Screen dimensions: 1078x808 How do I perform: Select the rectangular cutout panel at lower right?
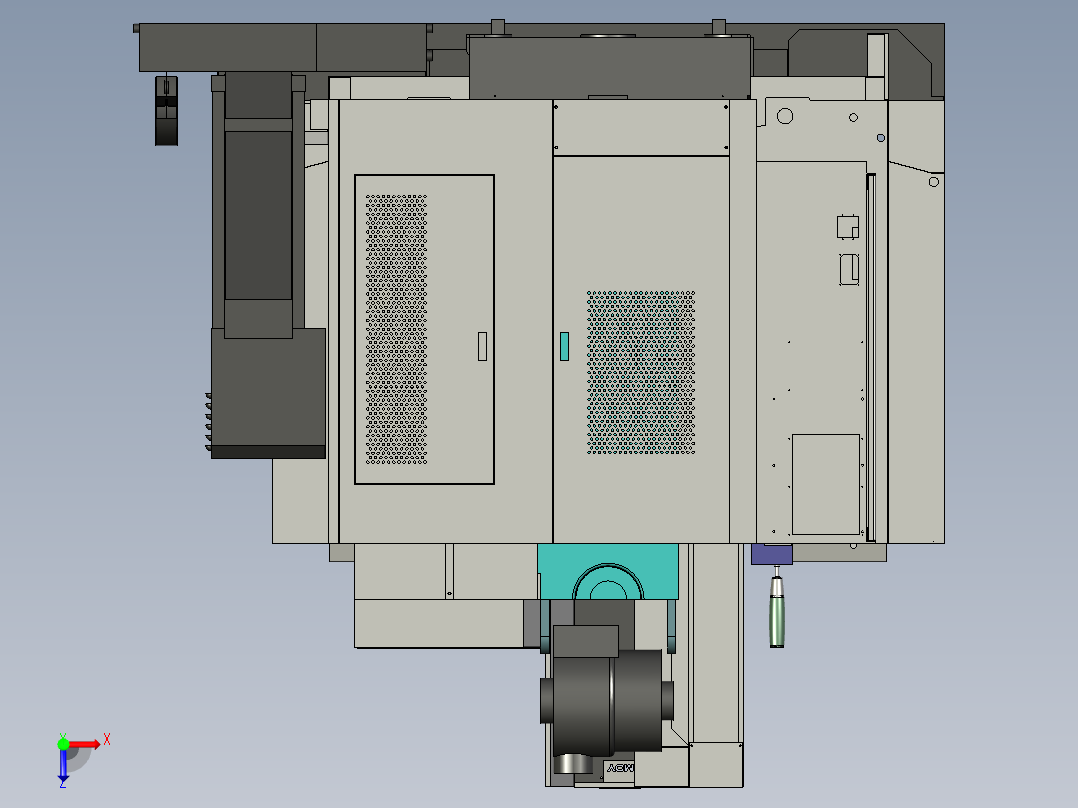pyautogui.click(x=826, y=484)
